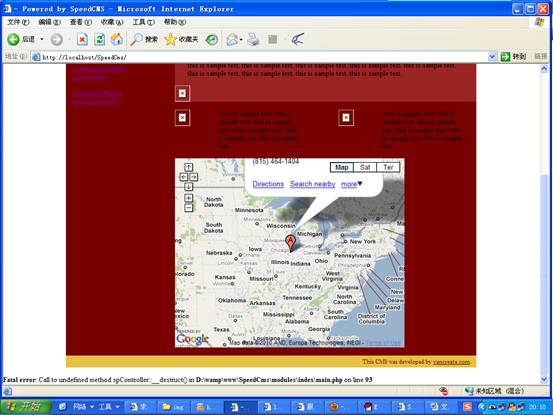The image size is (553, 415).
Task: Click the red A map marker
Action: point(290,243)
